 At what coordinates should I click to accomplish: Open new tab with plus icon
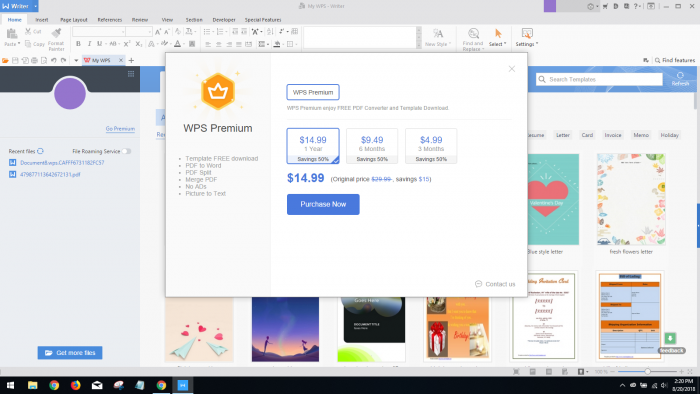(x=131, y=60)
